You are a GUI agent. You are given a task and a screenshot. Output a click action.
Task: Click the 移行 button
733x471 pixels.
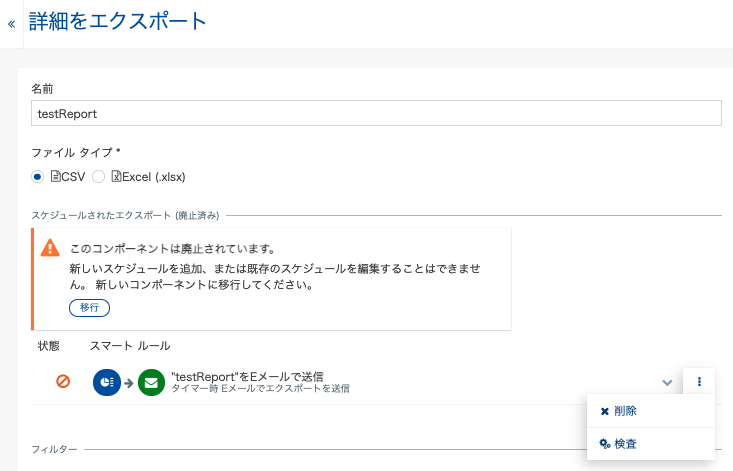[89, 307]
